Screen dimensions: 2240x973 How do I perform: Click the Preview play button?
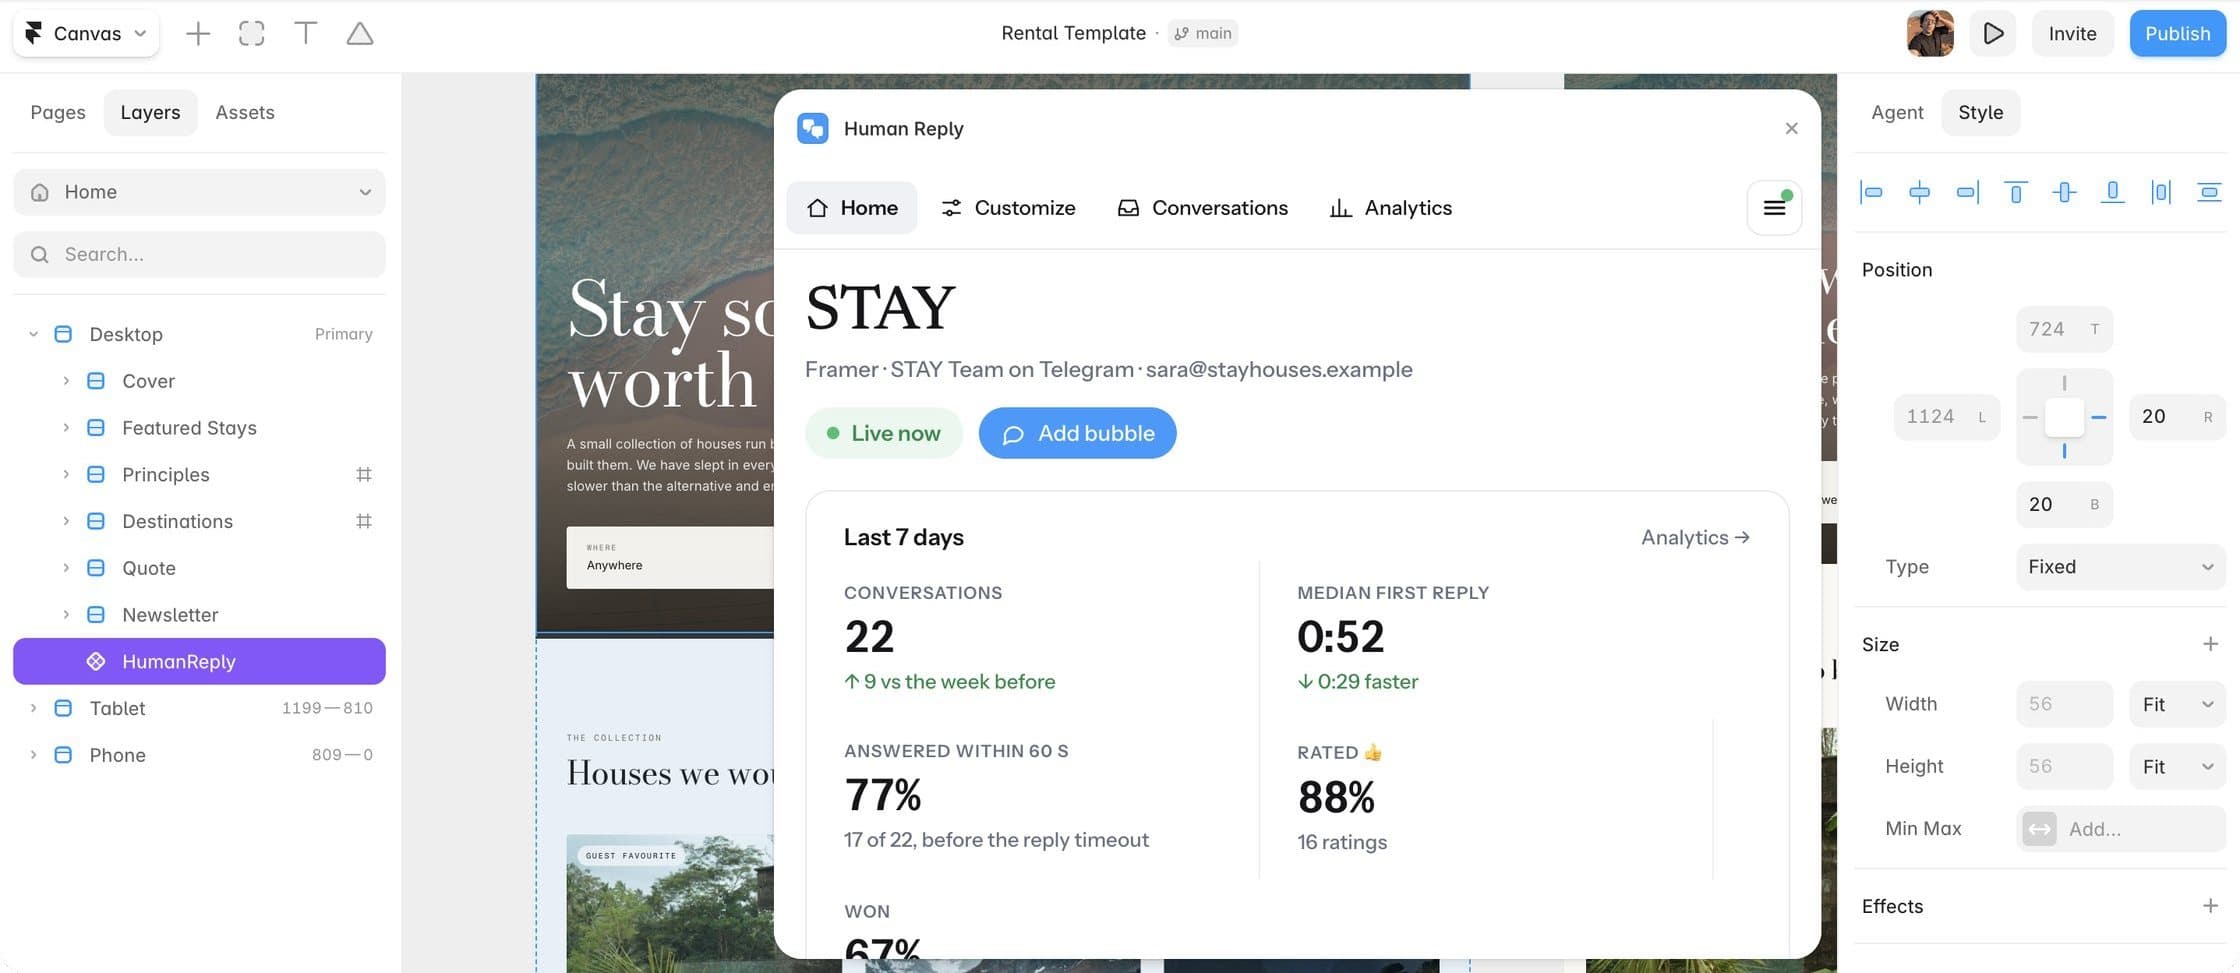coord(1993,33)
